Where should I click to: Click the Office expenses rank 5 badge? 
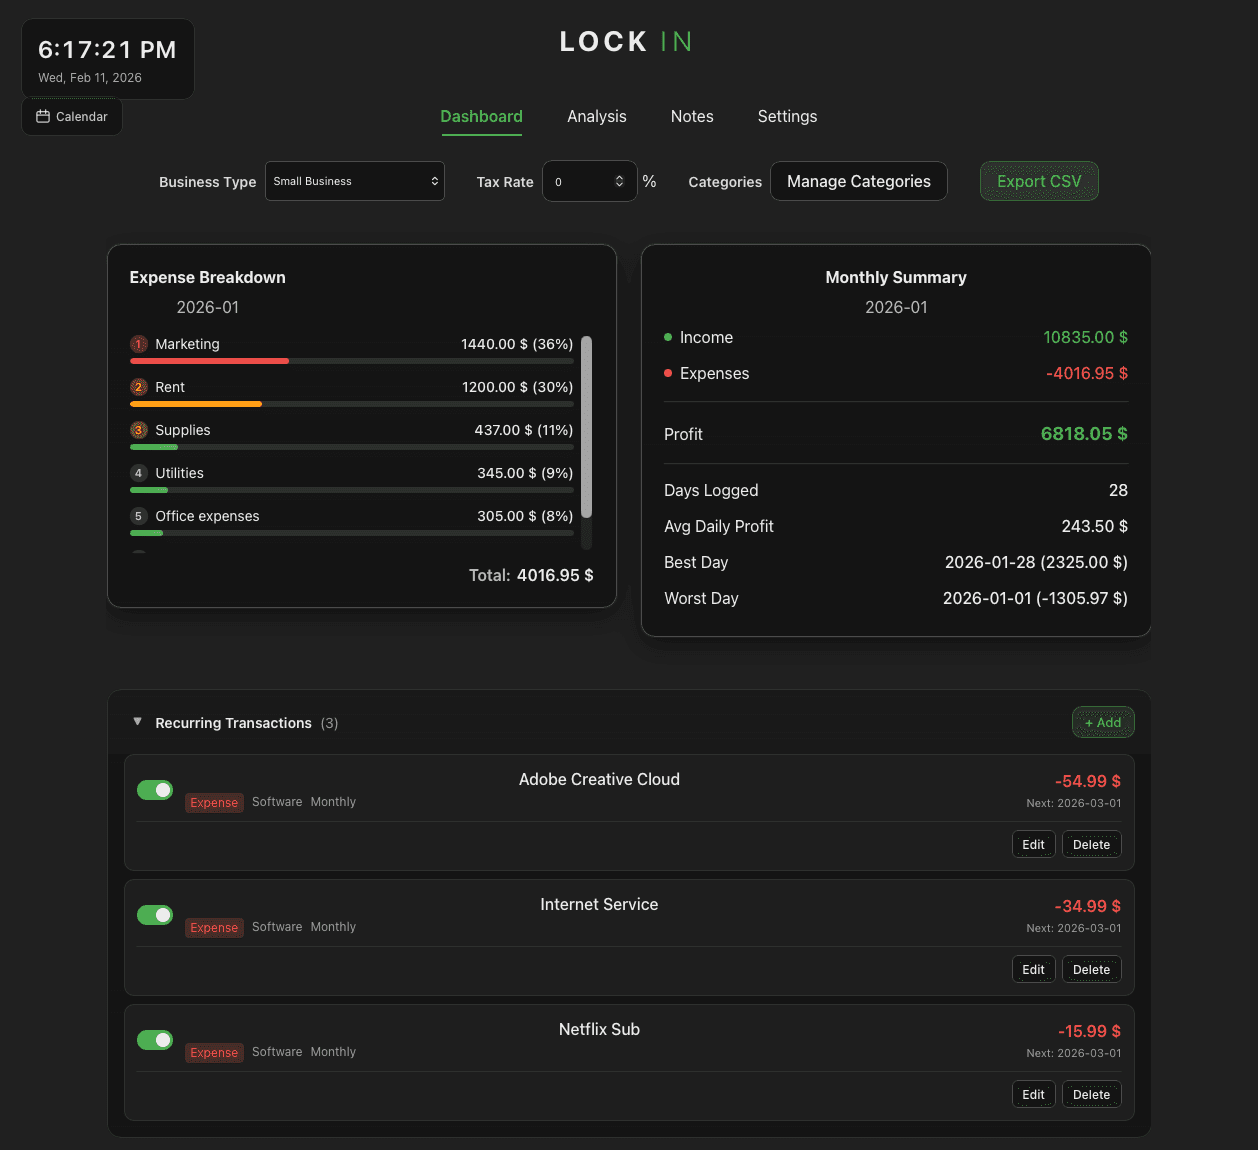point(139,516)
